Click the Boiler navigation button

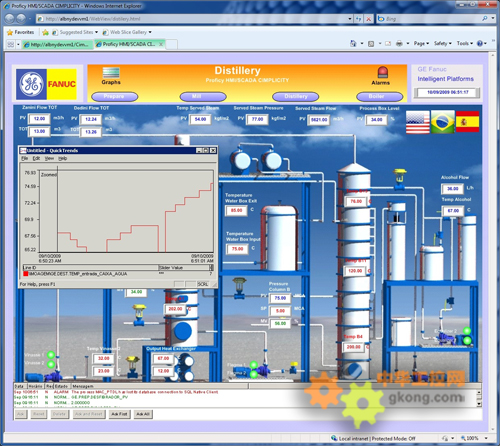(x=379, y=97)
